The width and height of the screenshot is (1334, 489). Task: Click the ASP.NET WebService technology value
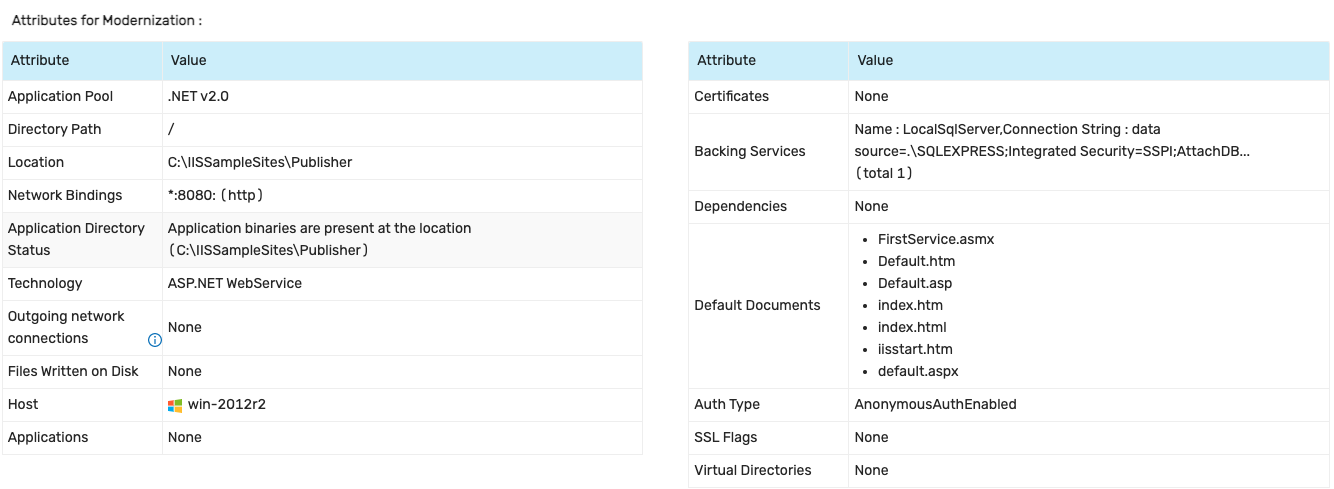(x=234, y=284)
